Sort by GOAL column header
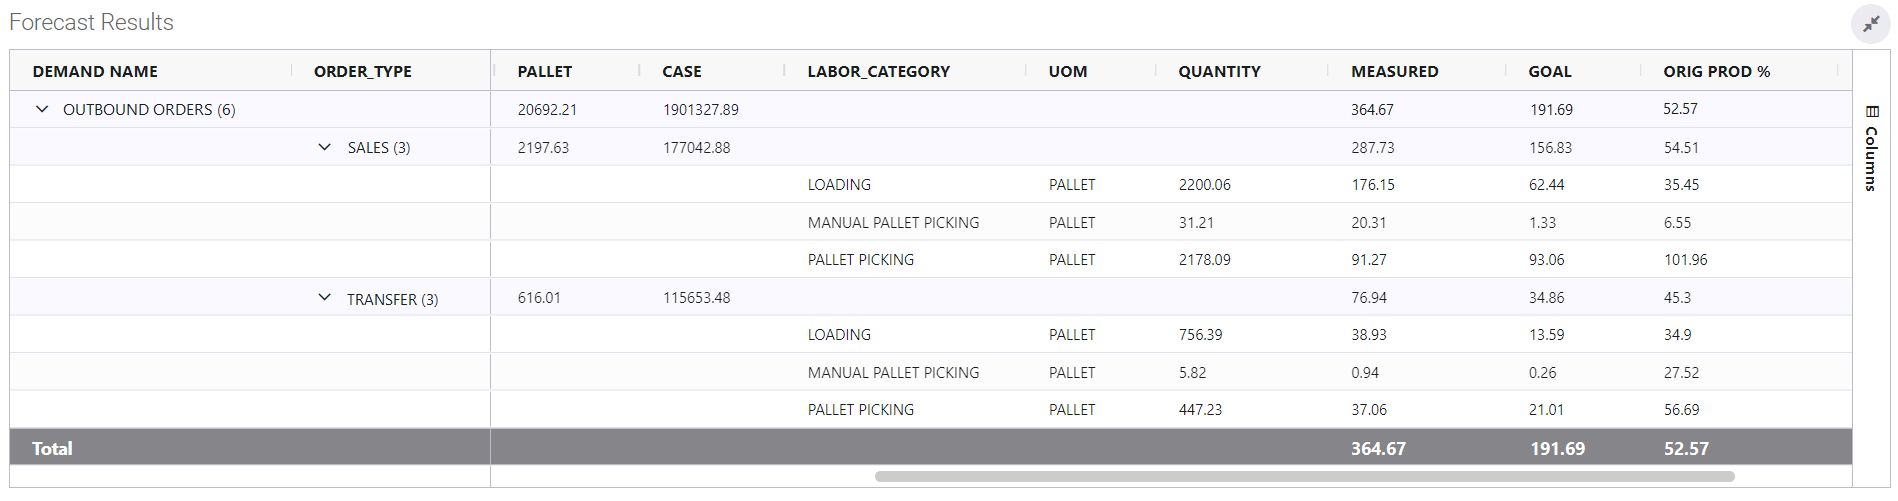This screenshot has height=501, width=1898. [x=1549, y=71]
